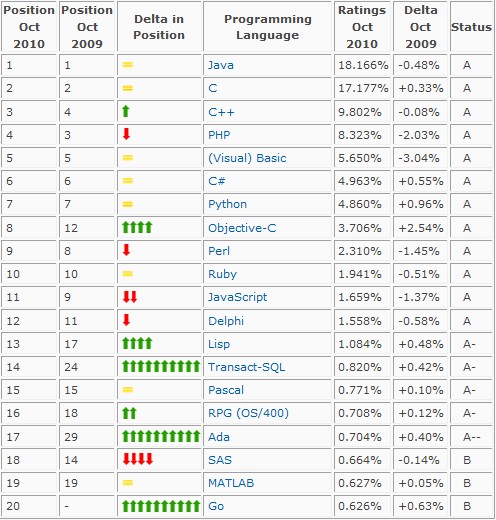Click the Ratings Oct 2010 column header
Screen dimensions: 496x520
click(x=362, y=27)
